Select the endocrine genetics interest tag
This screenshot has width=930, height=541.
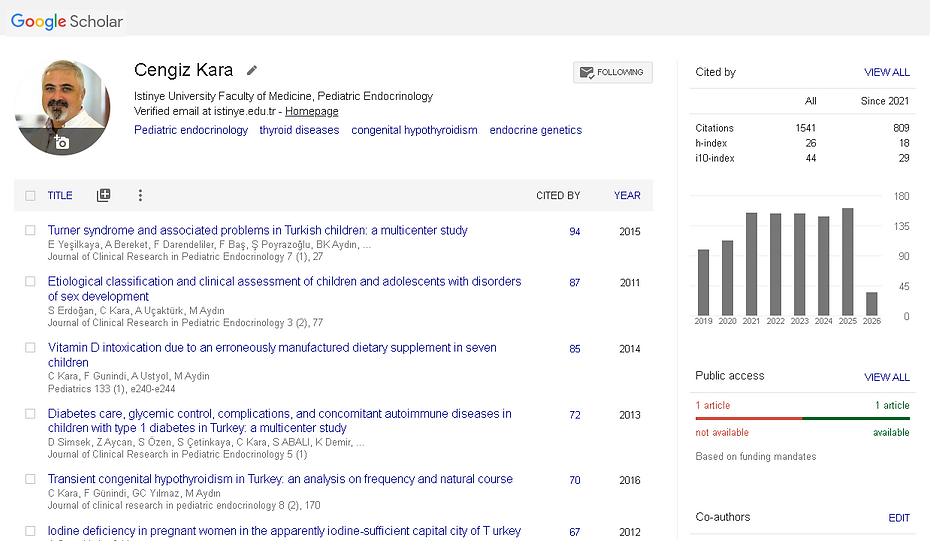[x=536, y=130]
